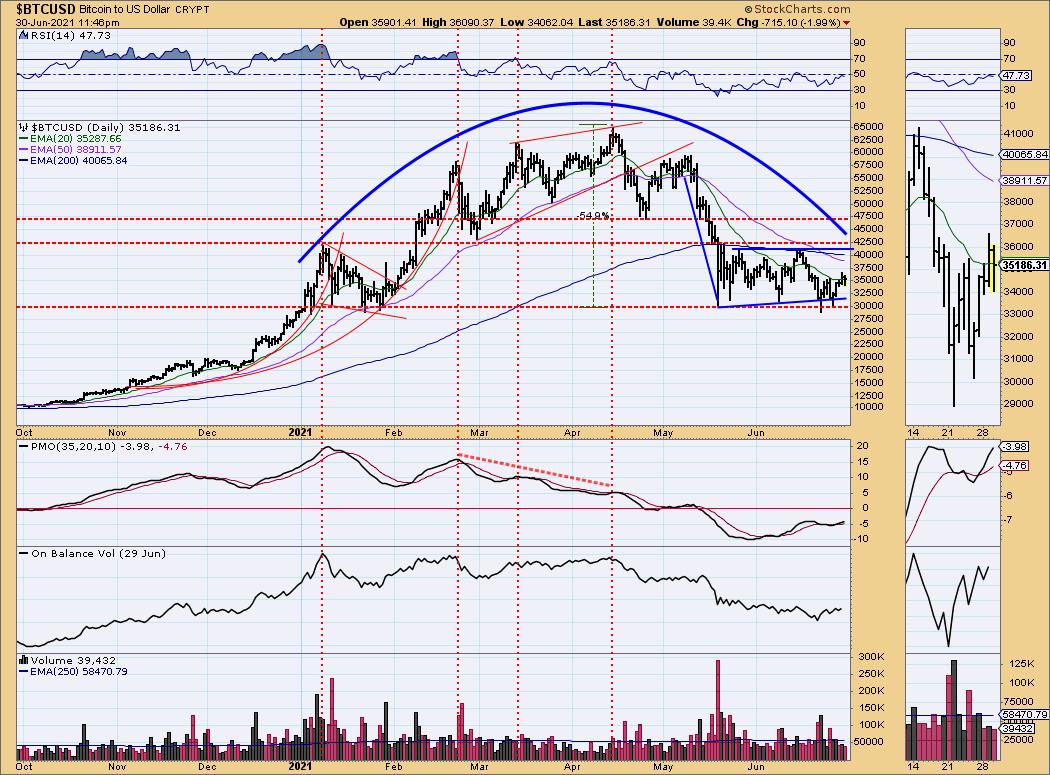Screen dimensions: 1050x775
Task: Click the Low 34062.04 value
Action: tap(536, 22)
